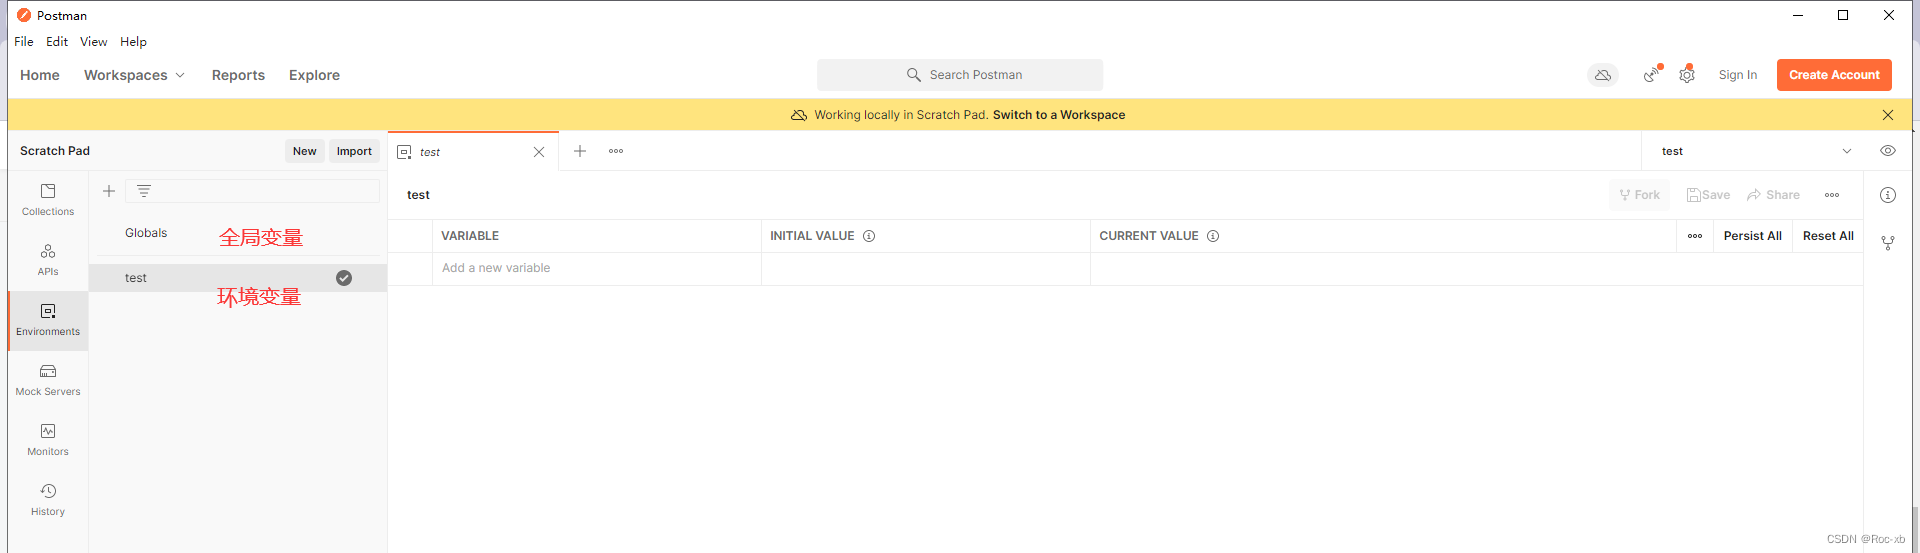Expand the Workspaces dropdown
This screenshot has height=553, width=1920.
click(x=134, y=75)
